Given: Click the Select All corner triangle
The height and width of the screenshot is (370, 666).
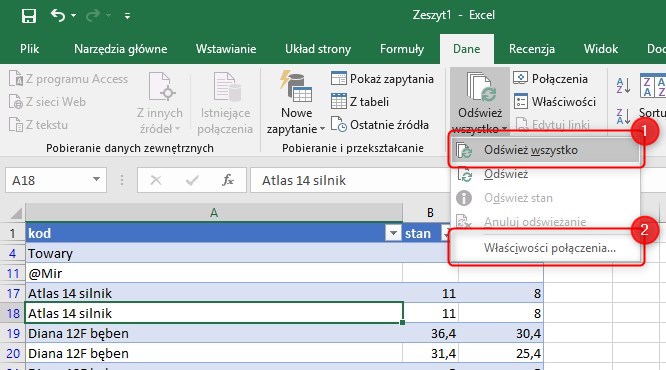Looking at the screenshot, I should 16,212.
